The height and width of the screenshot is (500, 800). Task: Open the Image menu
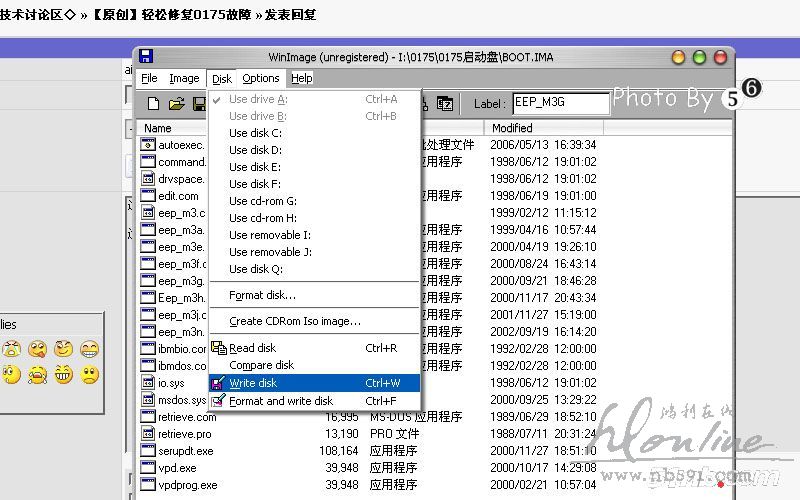(x=184, y=78)
